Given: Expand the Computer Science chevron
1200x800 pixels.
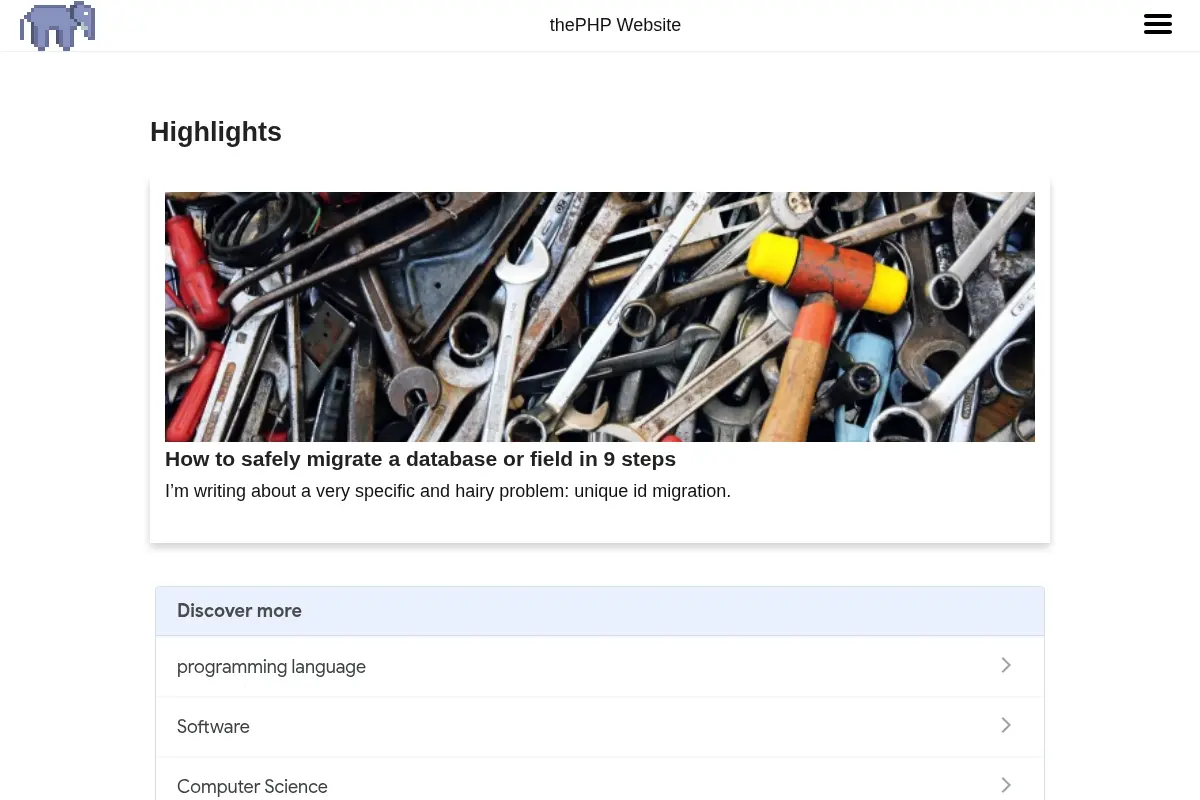Looking at the screenshot, I should pos(1006,785).
